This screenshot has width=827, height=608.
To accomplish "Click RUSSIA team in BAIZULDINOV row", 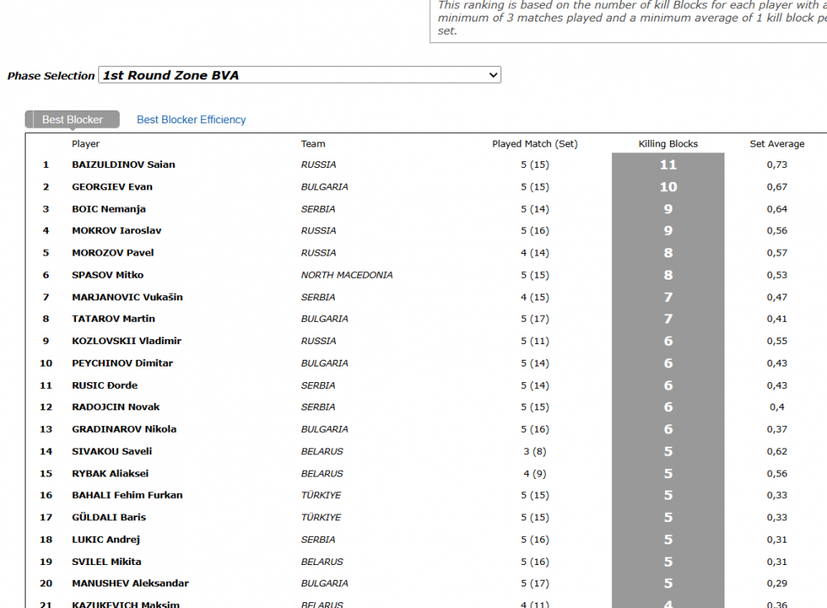I will [318, 165].
